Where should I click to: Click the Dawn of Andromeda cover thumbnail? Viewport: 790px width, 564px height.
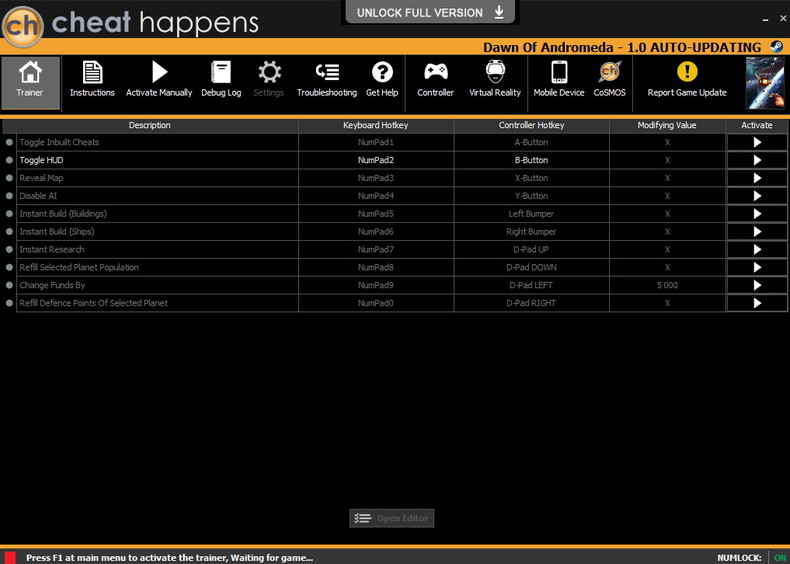point(765,83)
